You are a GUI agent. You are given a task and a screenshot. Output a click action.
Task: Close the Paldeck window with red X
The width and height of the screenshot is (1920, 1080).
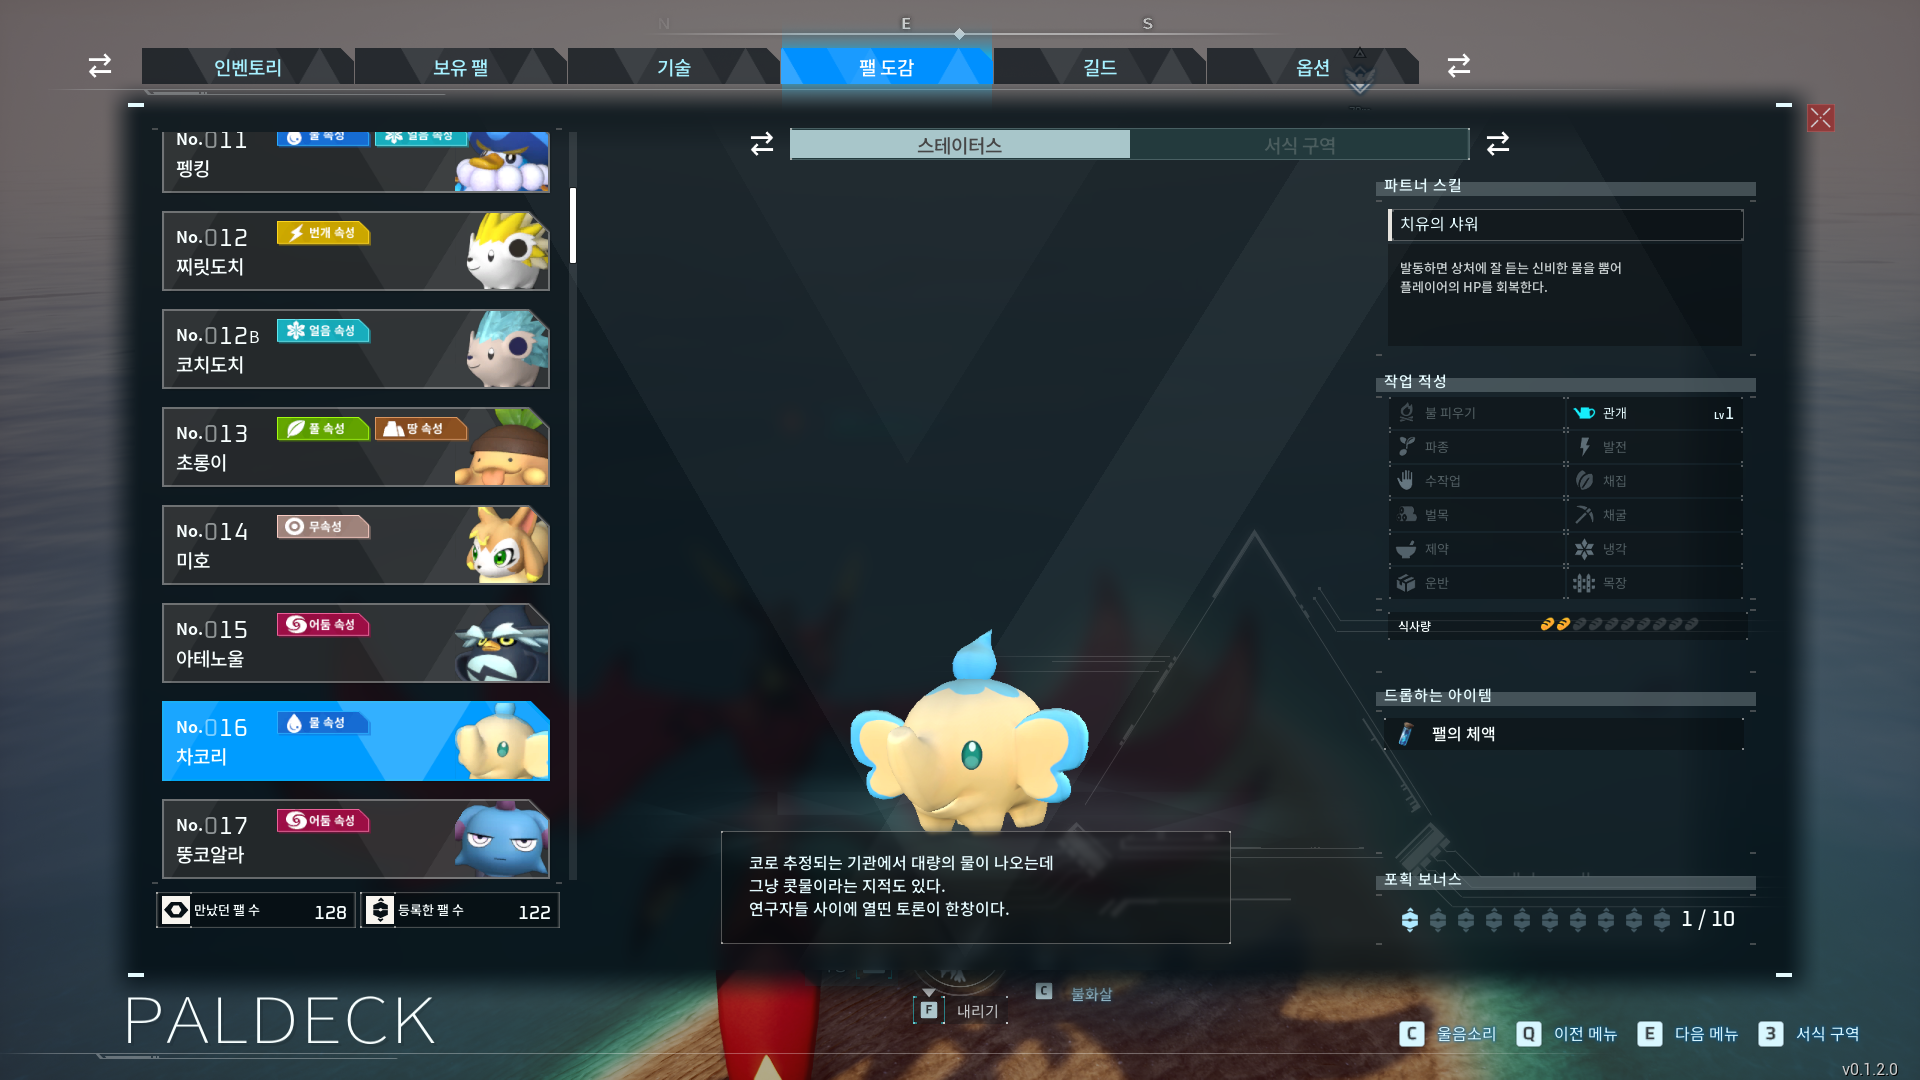(1821, 118)
